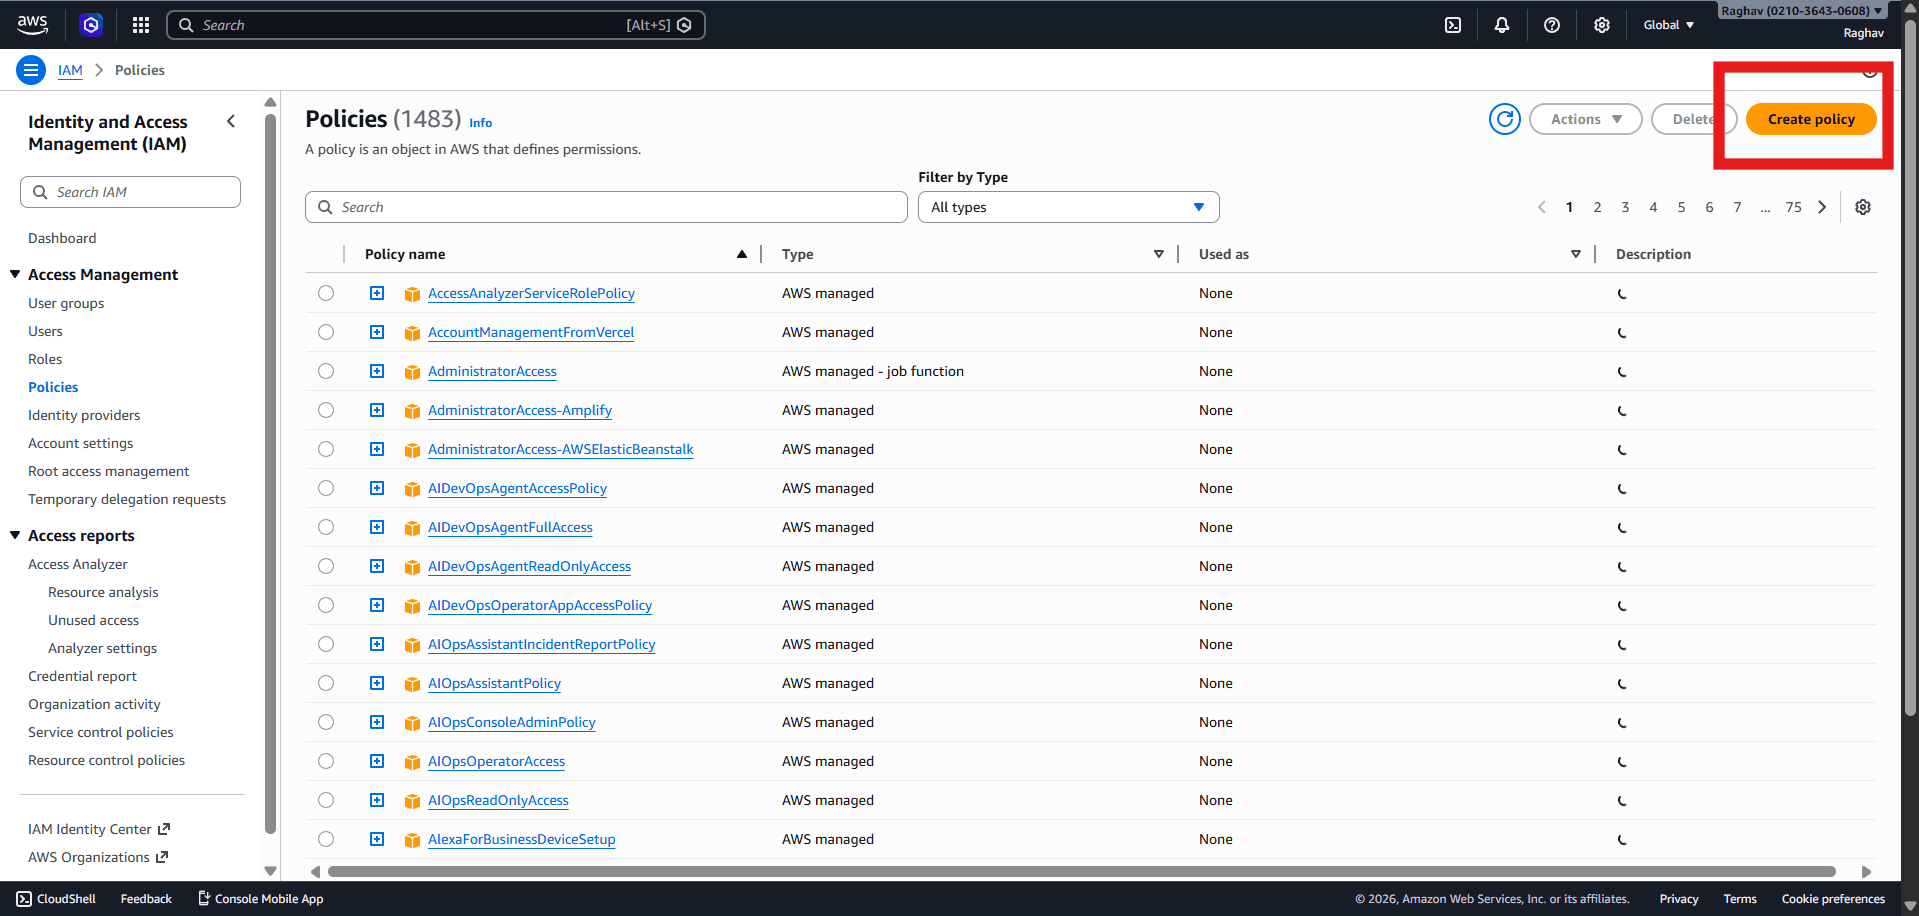Expand the AIDevOpsAgentFullAccess policy row
Screen dimensions: 1919x916
tap(377, 527)
